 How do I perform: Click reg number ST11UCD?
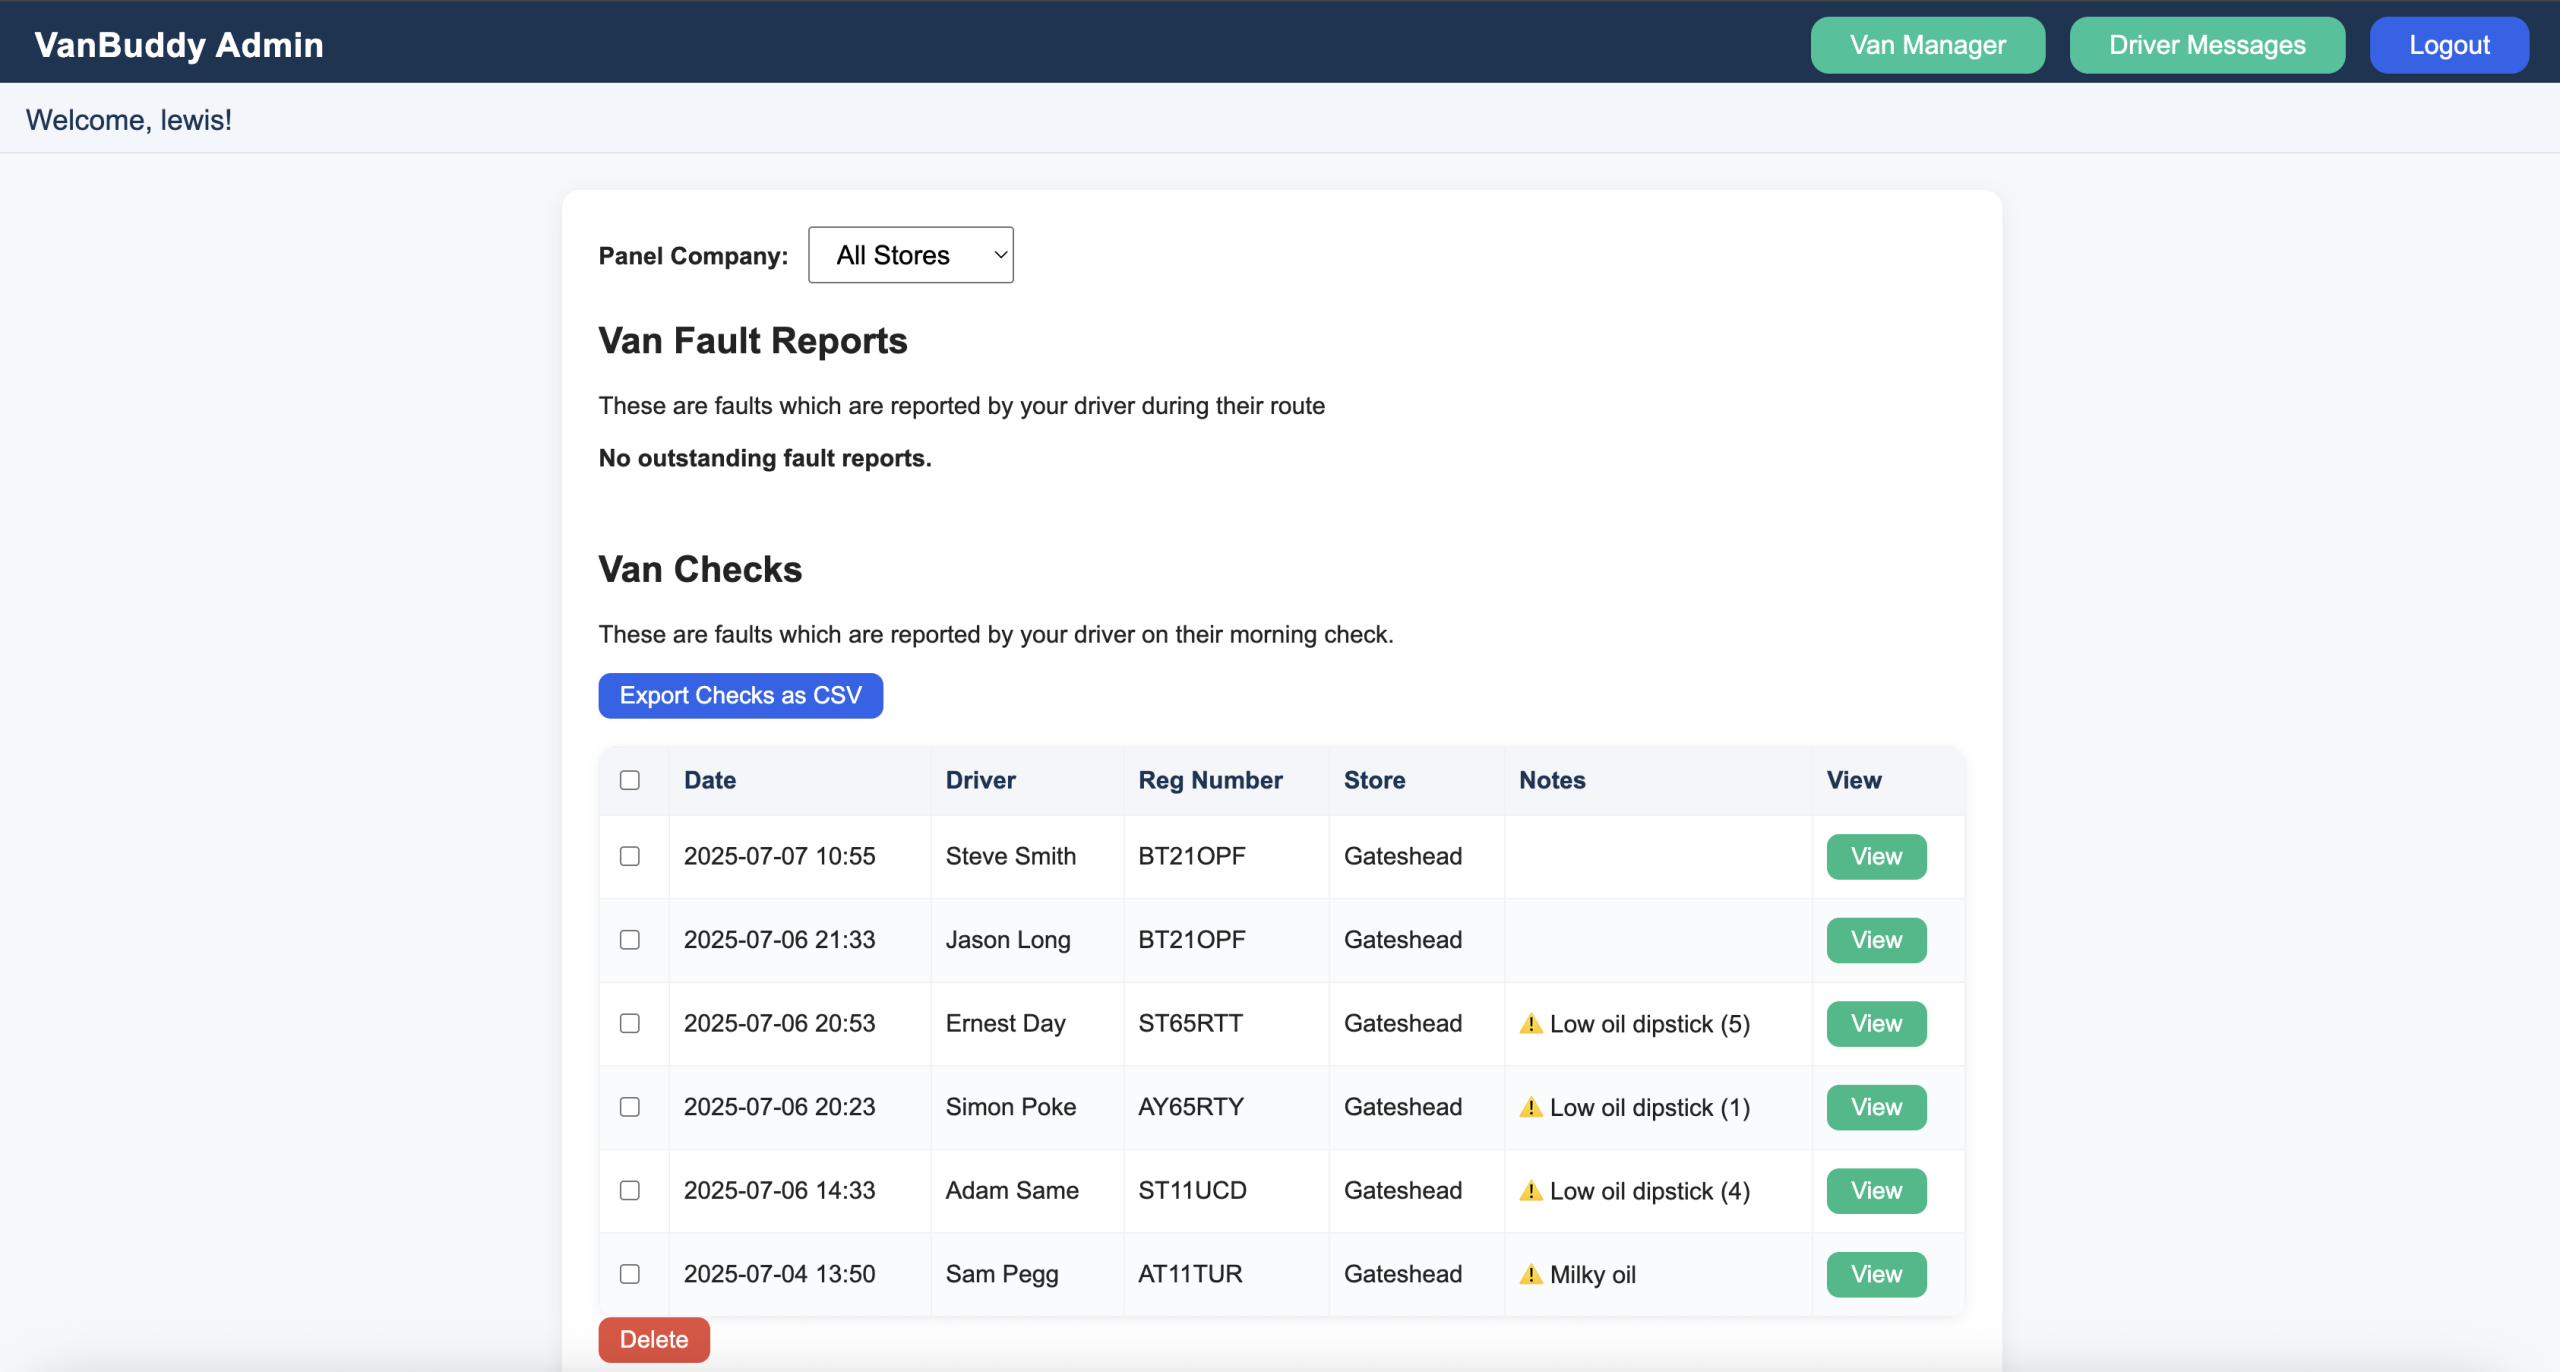1192,1190
